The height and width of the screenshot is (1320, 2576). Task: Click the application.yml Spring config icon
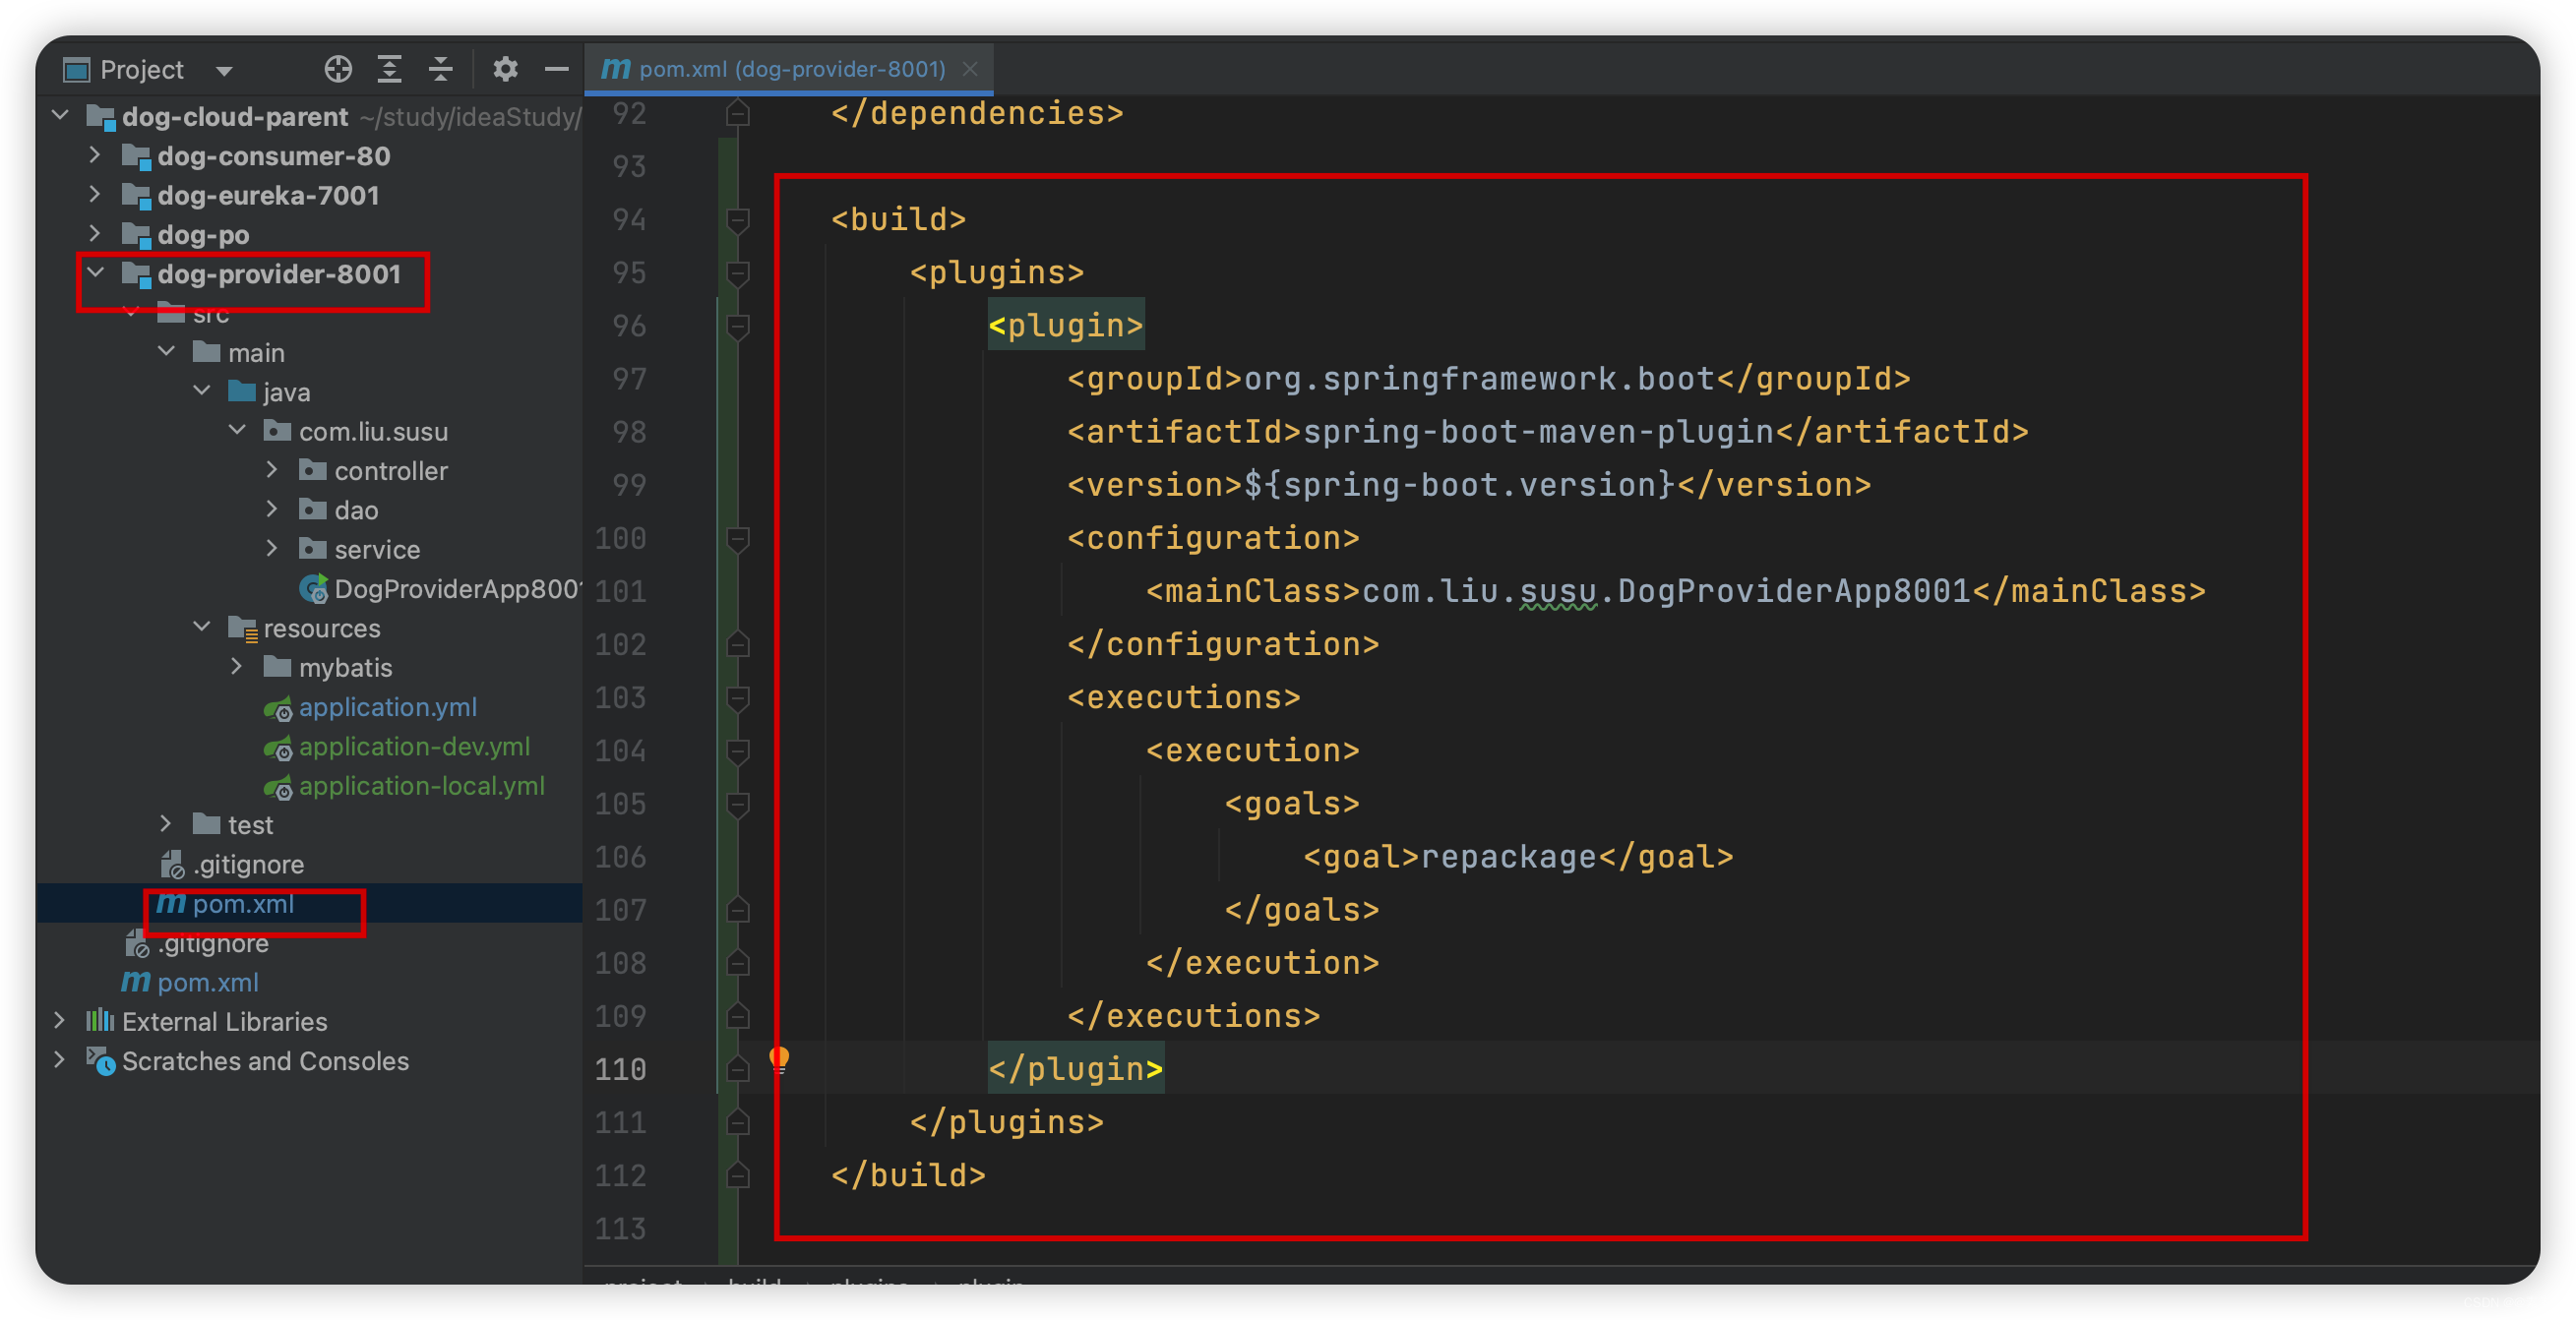coord(278,709)
